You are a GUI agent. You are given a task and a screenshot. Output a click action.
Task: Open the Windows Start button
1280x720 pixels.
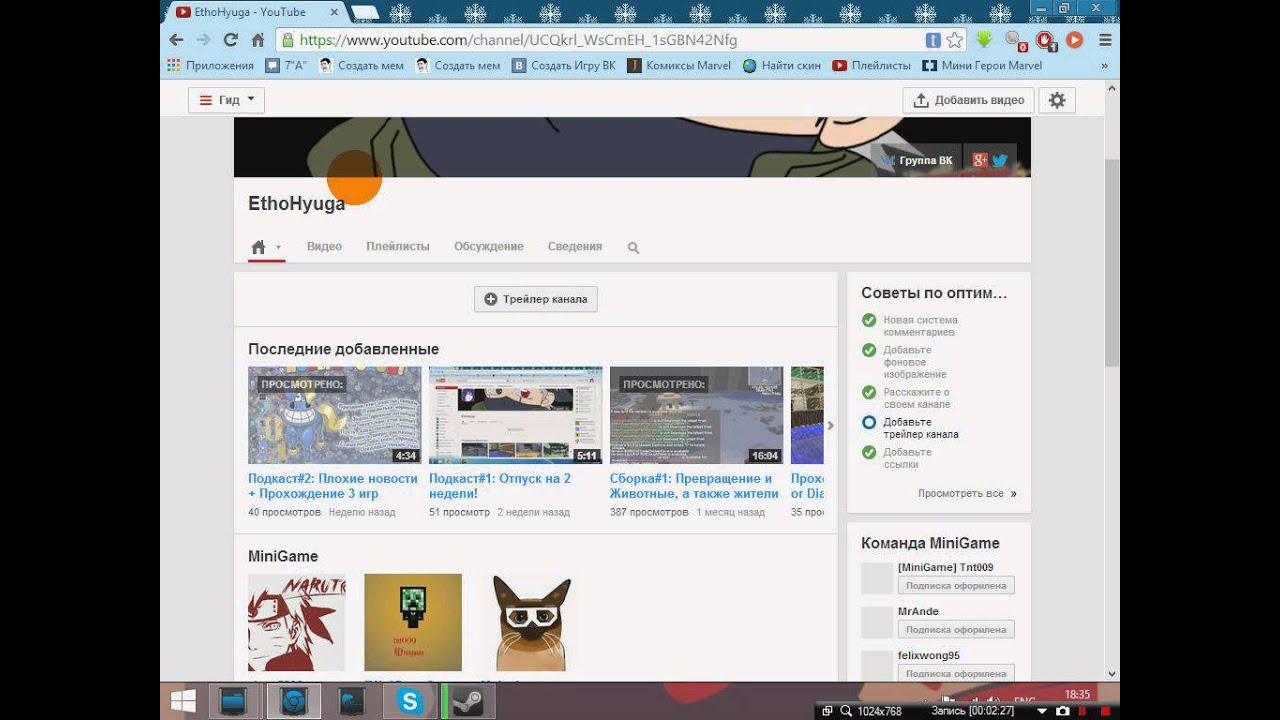(183, 701)
